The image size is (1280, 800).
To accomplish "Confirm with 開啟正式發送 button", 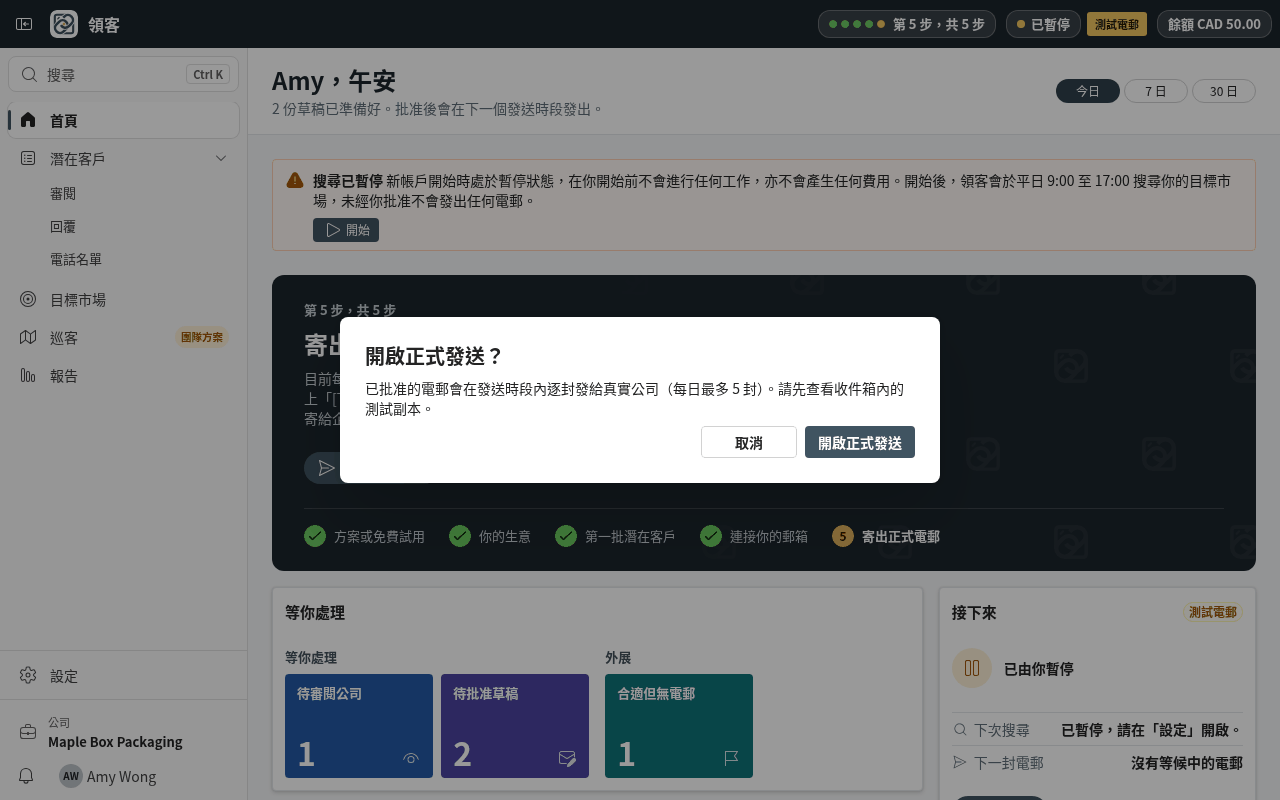I will tap(860, 442).
